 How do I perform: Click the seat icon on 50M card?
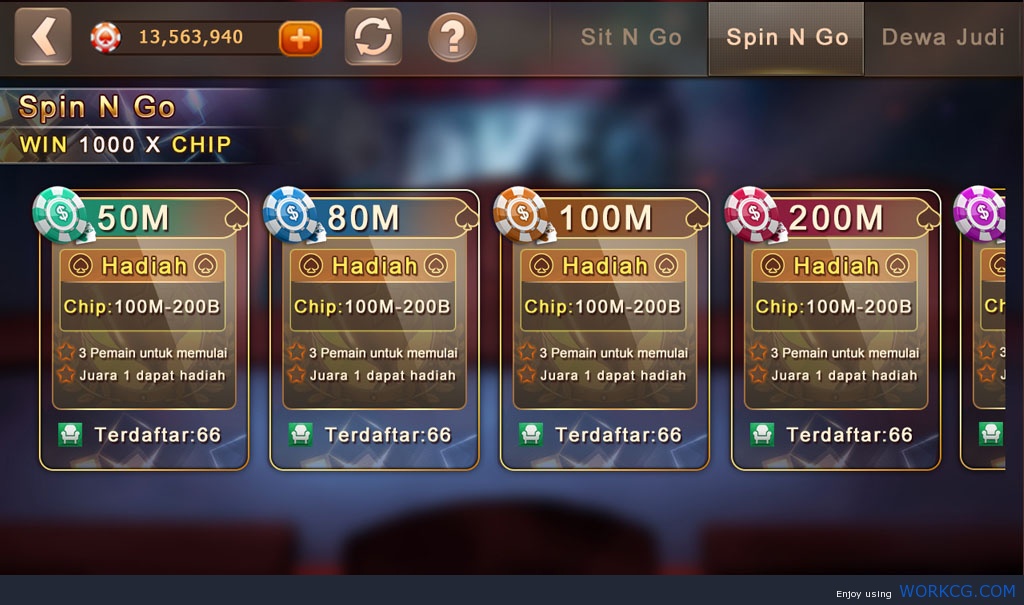pyautogui.click(x=70, y=434)
